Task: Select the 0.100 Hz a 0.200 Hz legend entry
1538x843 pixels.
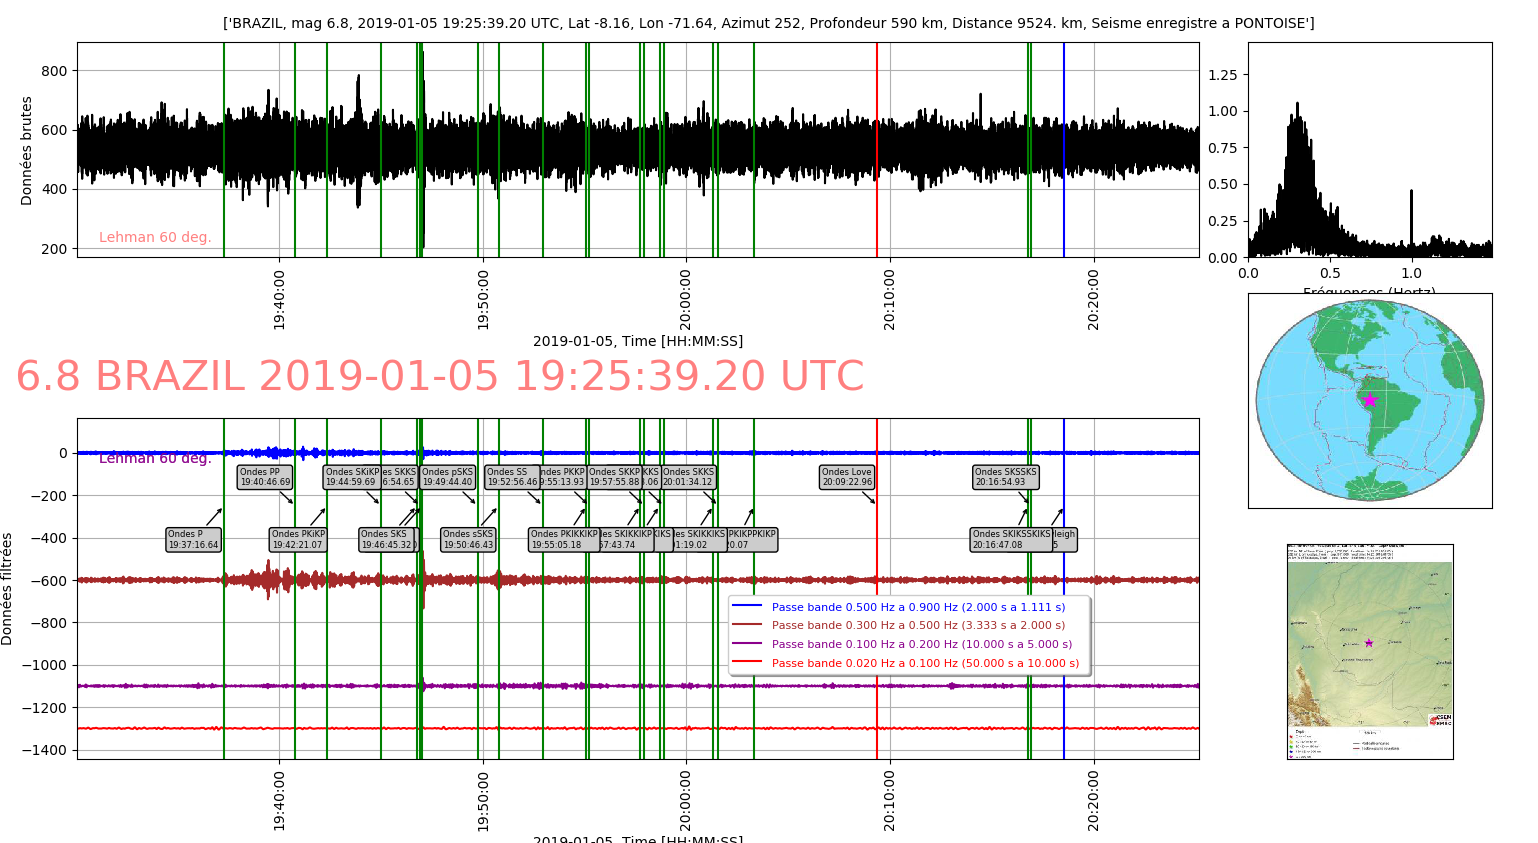Action: [x=921, y=645]
